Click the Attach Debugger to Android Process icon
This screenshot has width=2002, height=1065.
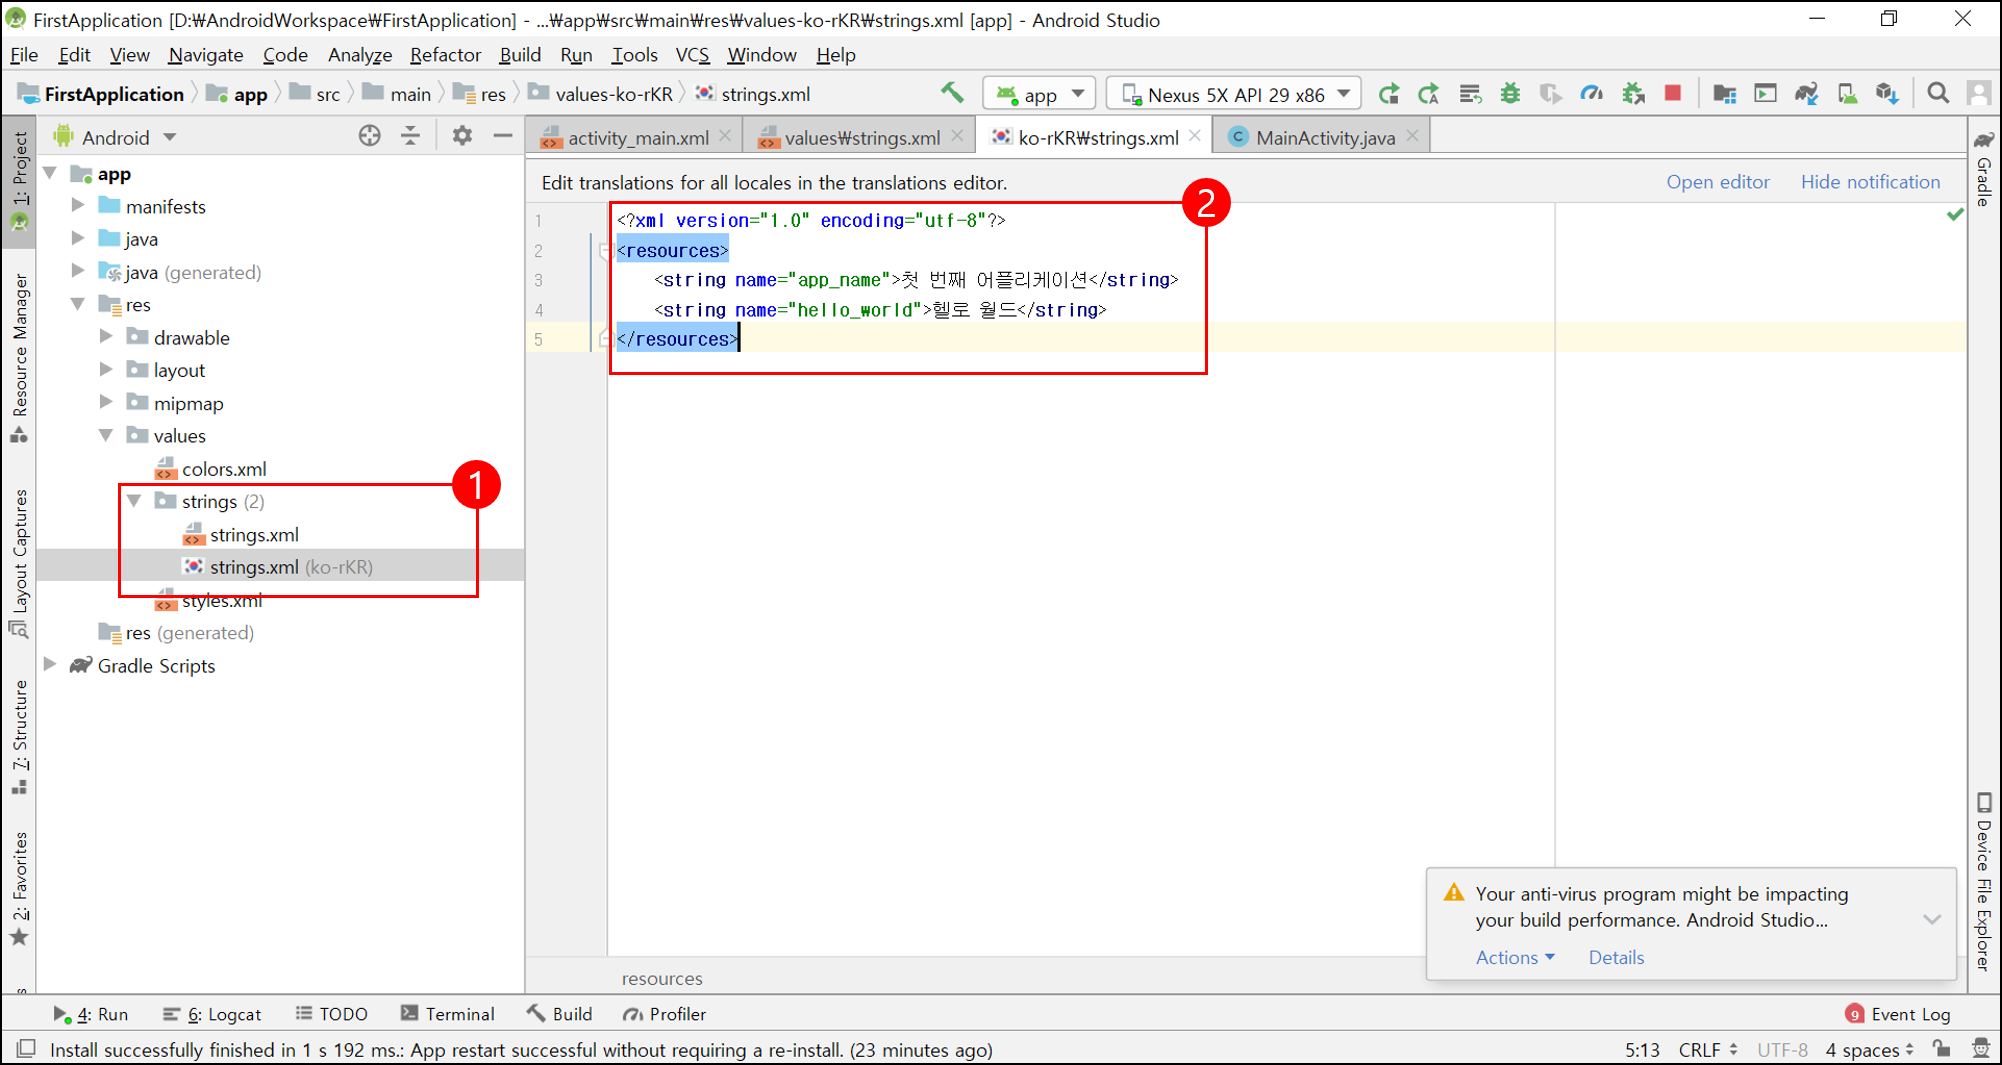1633,94
